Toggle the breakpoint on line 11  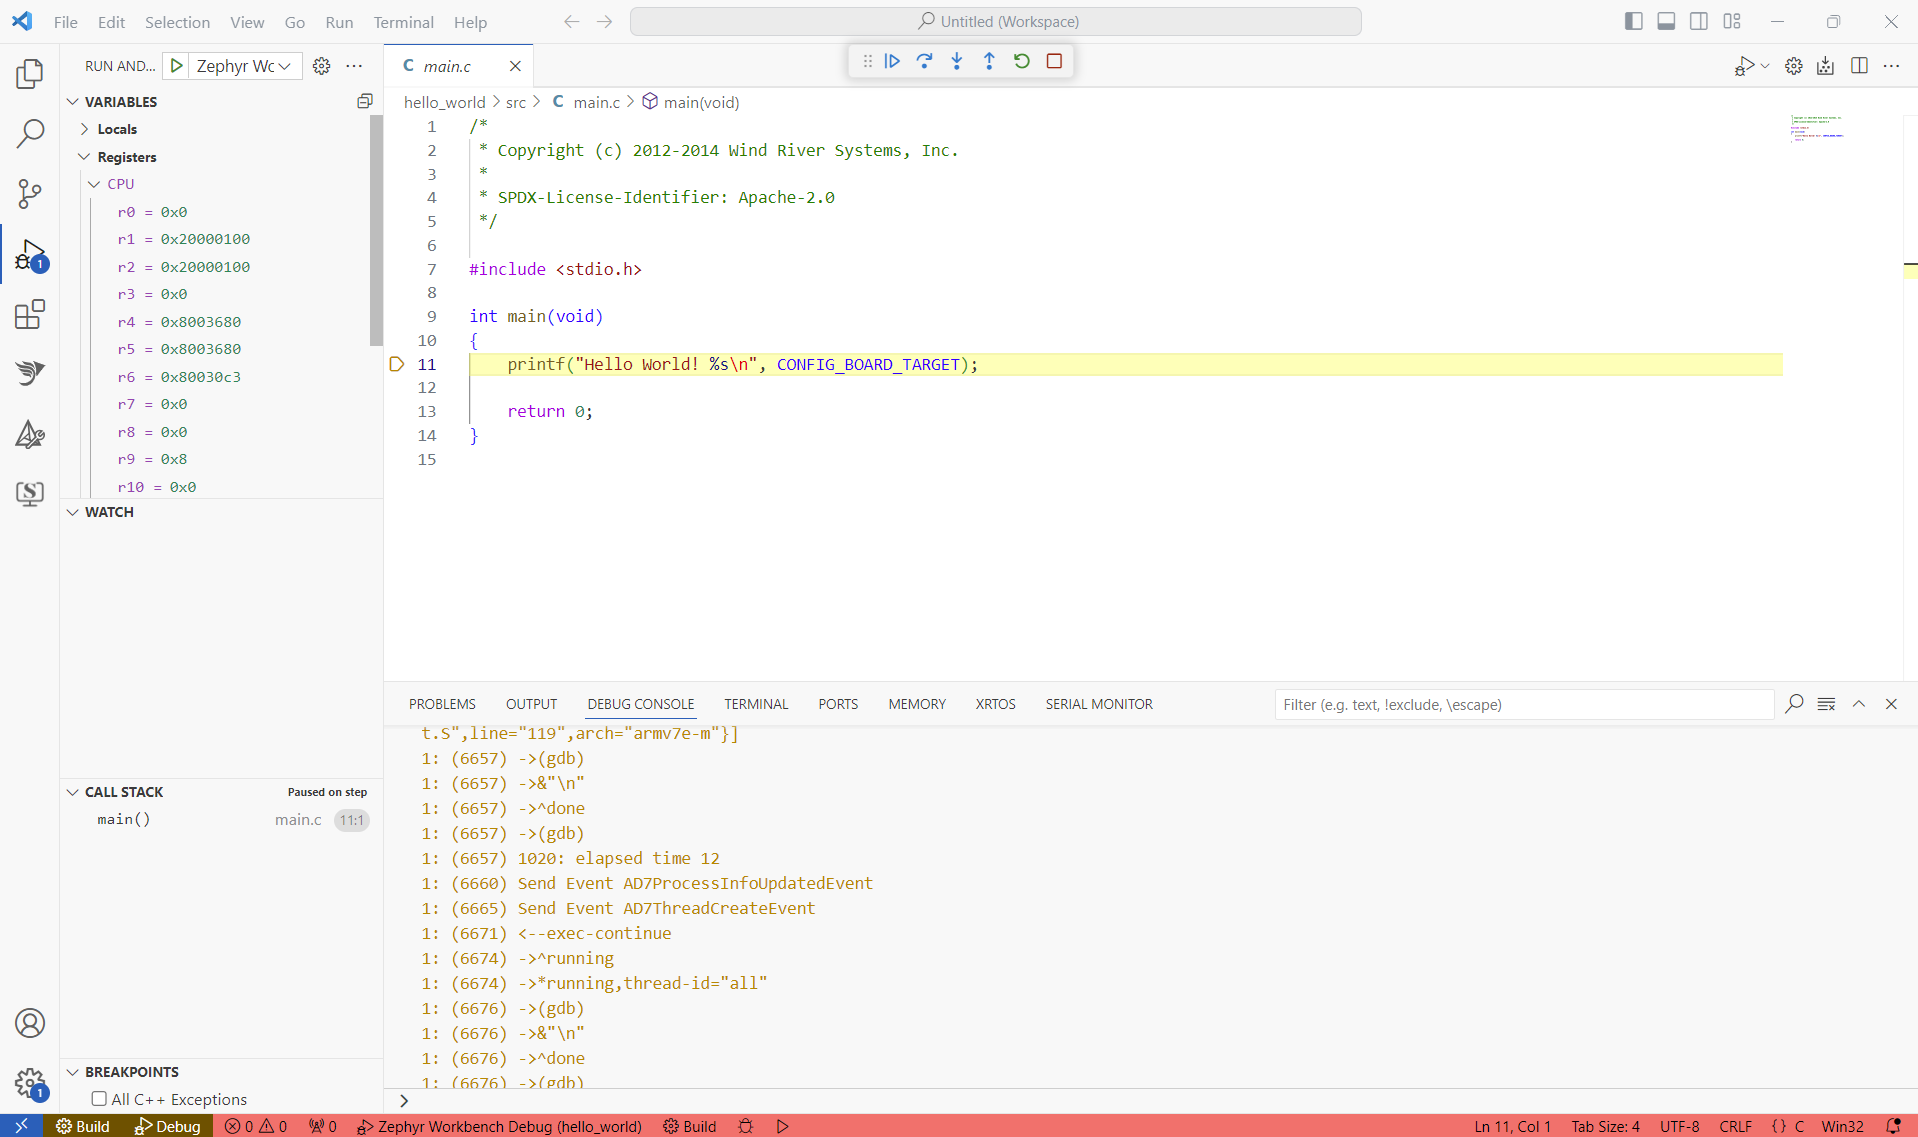pos(397,364)
